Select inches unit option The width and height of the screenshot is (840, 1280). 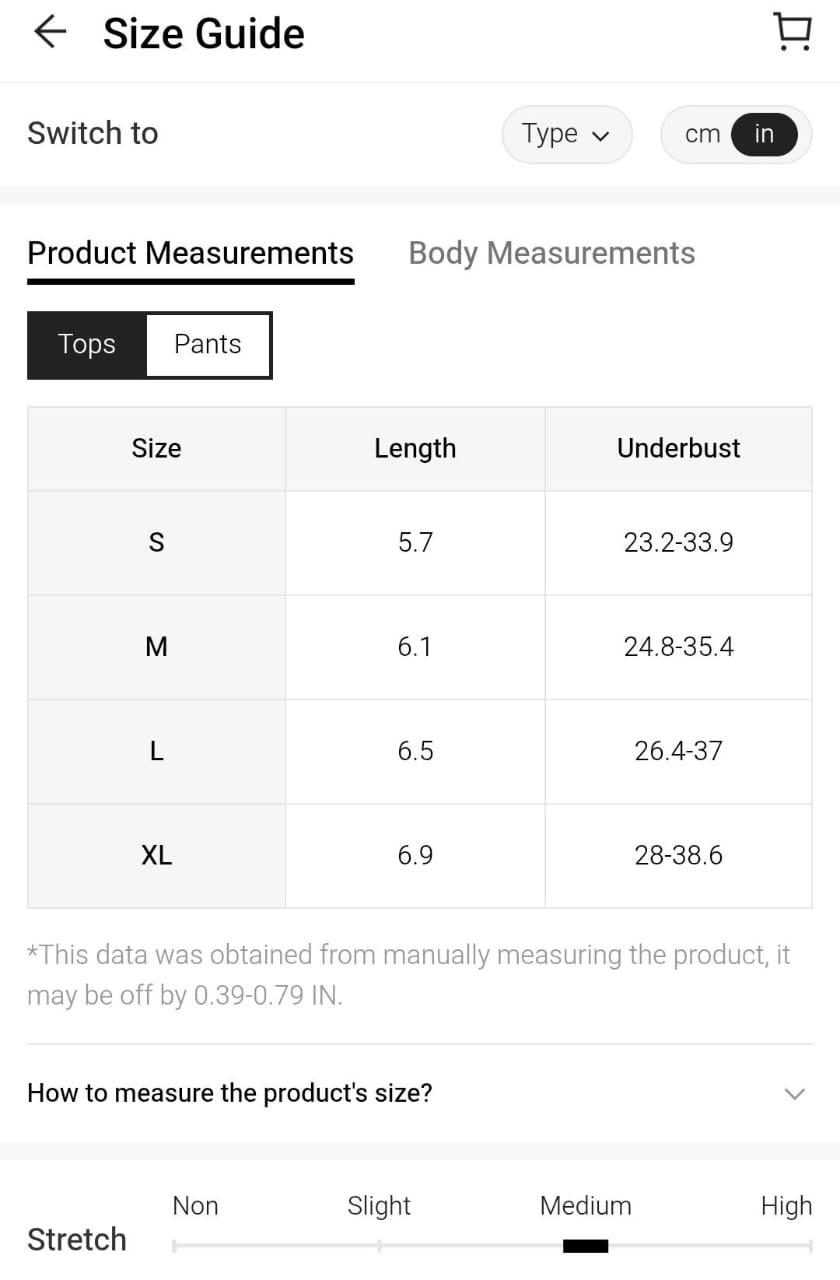[x=765, y=134]
